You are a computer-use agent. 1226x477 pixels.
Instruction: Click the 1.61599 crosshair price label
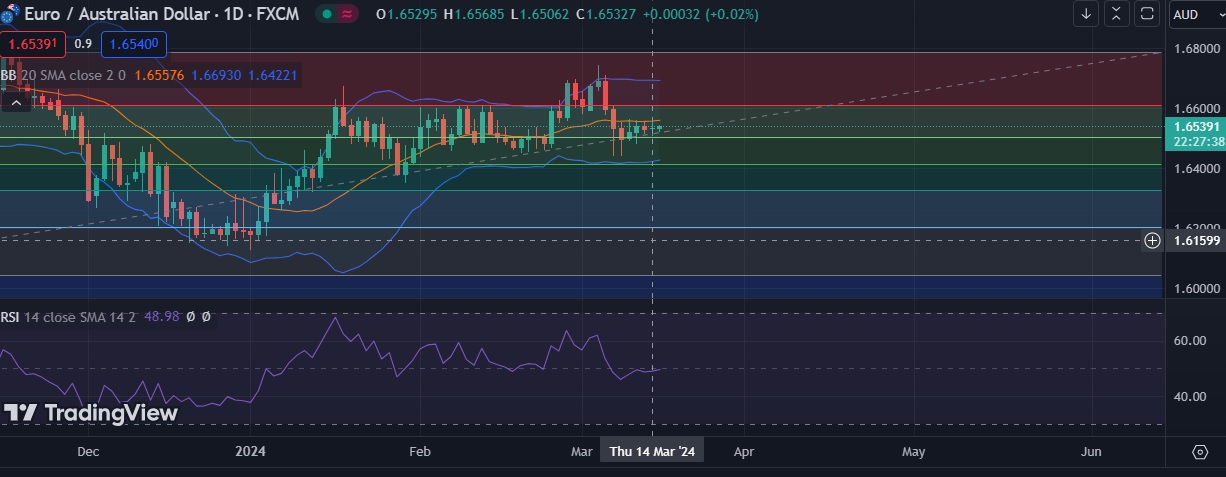click(1196, 241)
